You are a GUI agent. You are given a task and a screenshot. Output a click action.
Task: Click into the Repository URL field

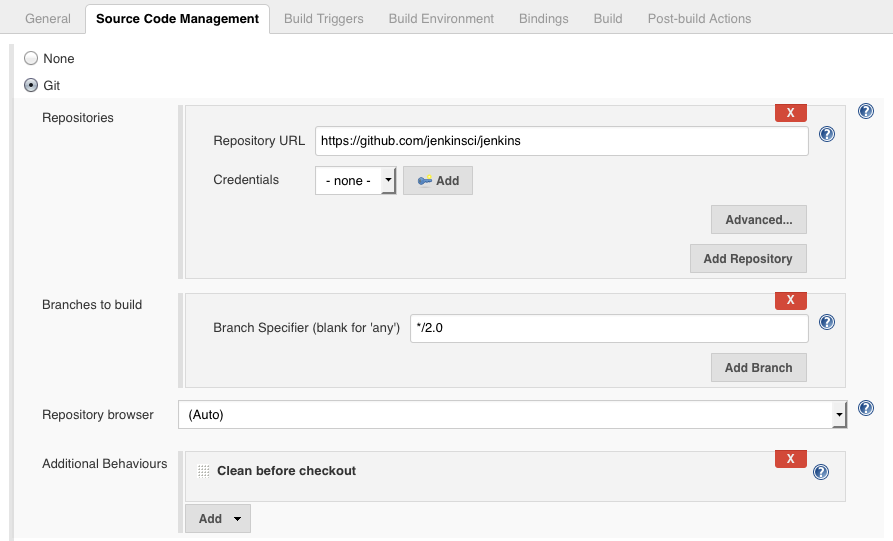click(x=561, y=141)
